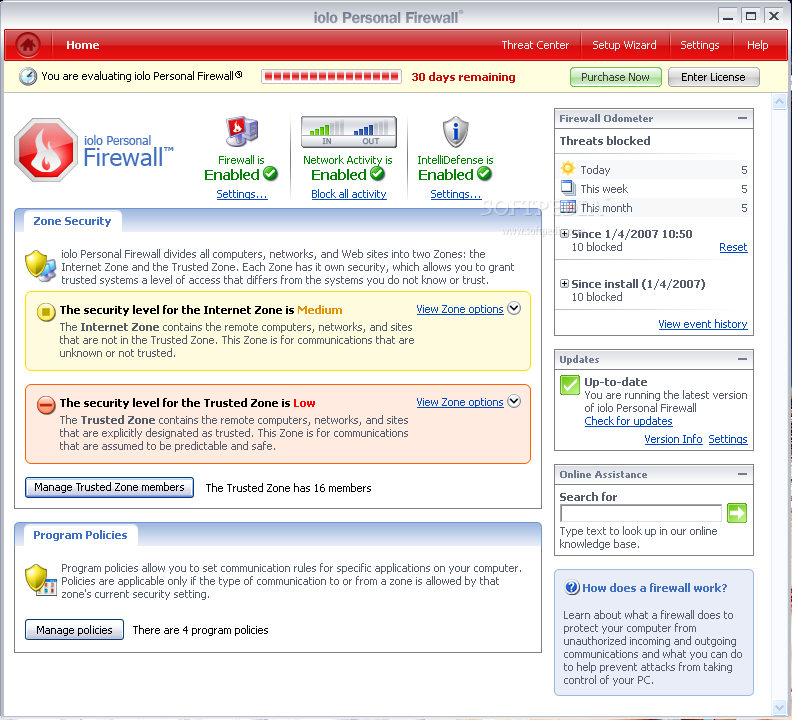Screen dimensions: 792x720
Task: Click Block all activity link
Action: click(x=349, y=194)
